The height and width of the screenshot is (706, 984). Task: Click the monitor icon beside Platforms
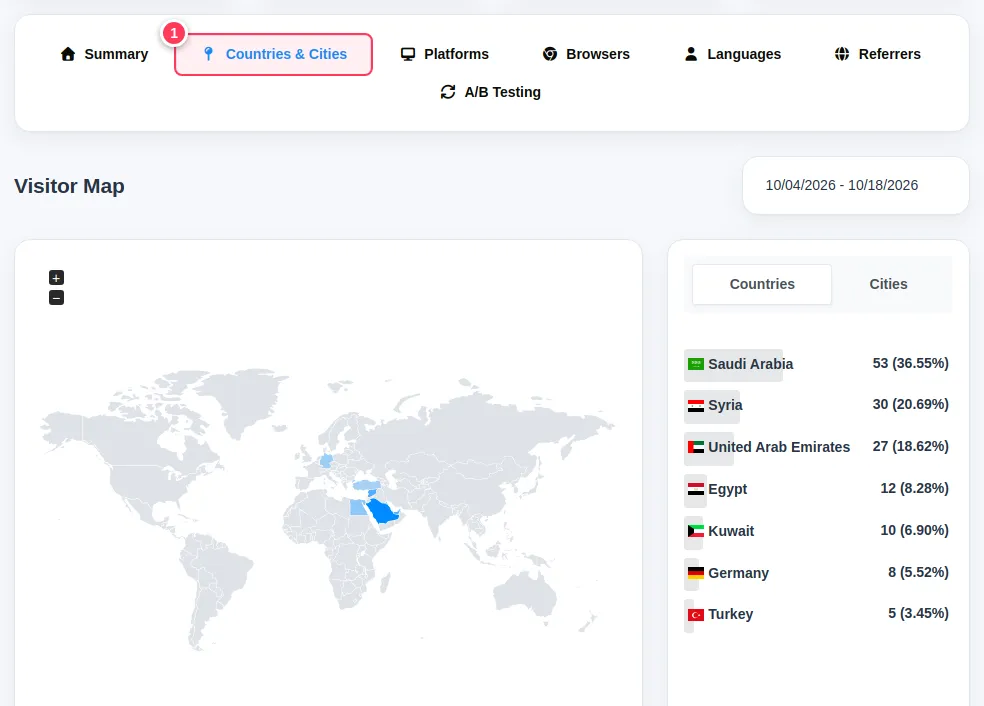[408, 54]
